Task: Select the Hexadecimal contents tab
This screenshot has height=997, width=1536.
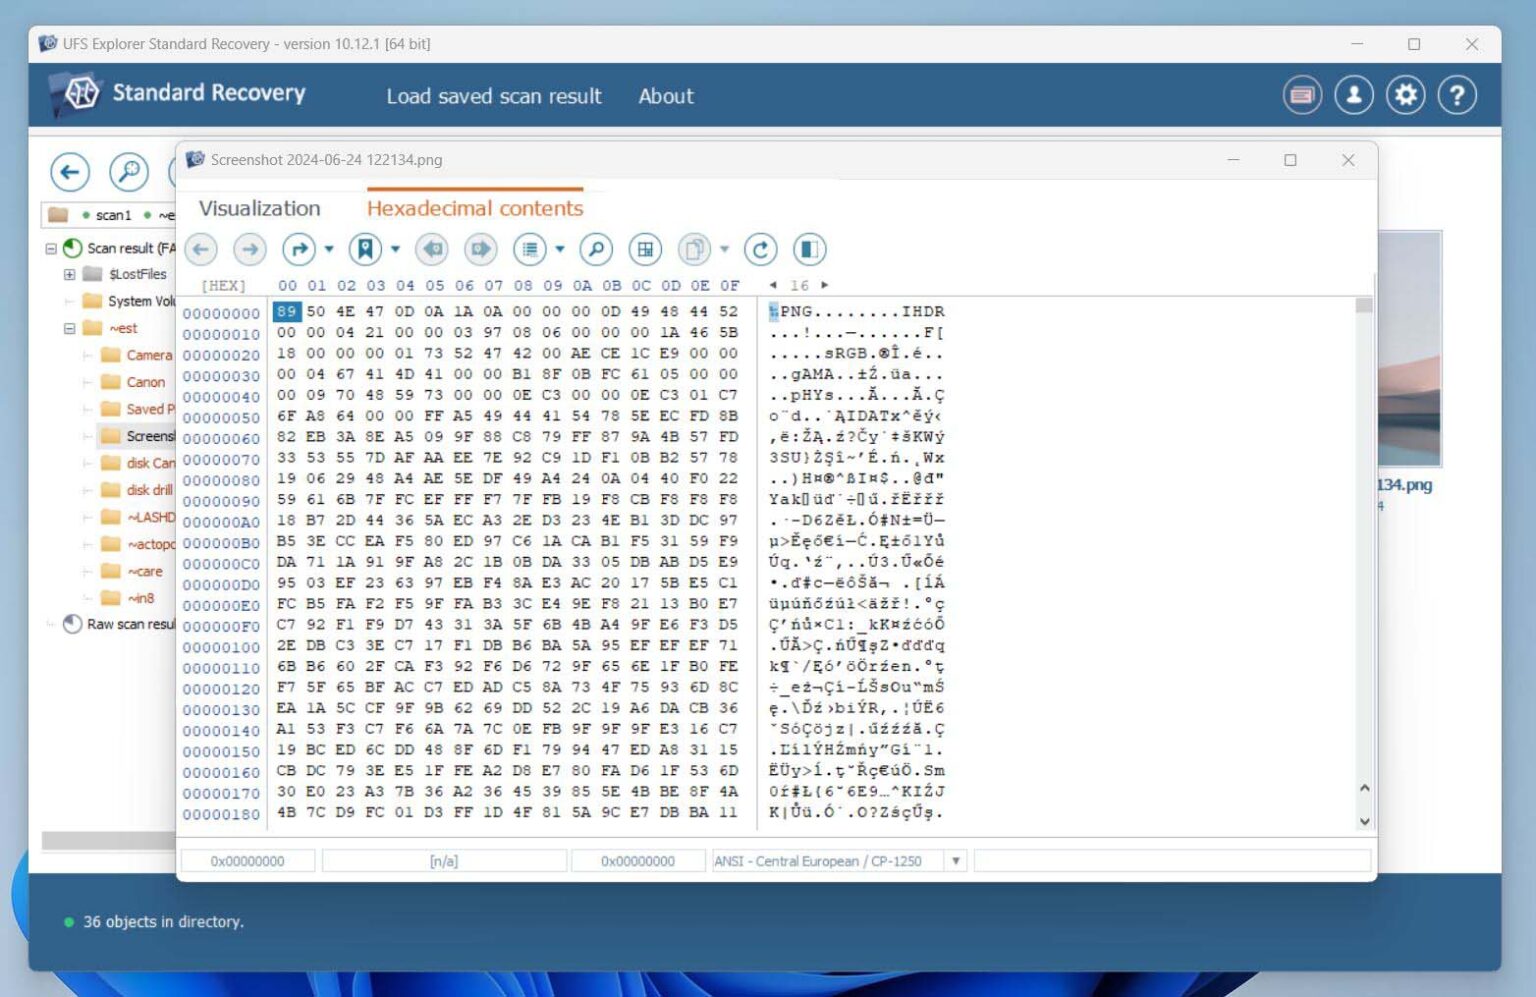Action: coord(474,208)
